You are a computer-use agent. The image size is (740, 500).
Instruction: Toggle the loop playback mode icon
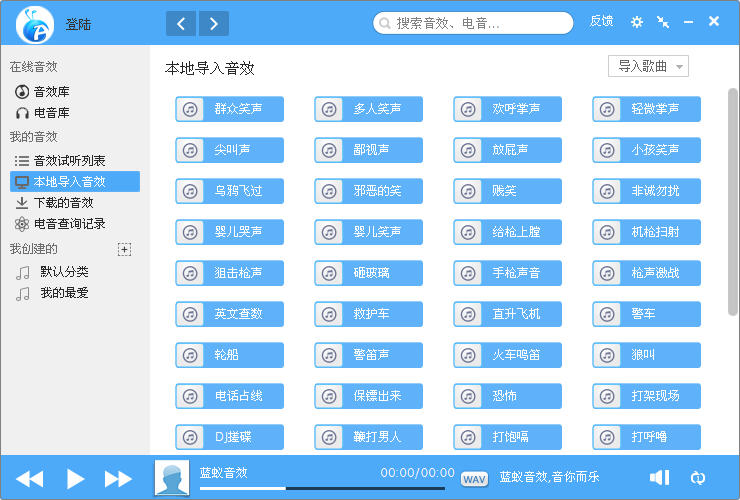point(698,478)
